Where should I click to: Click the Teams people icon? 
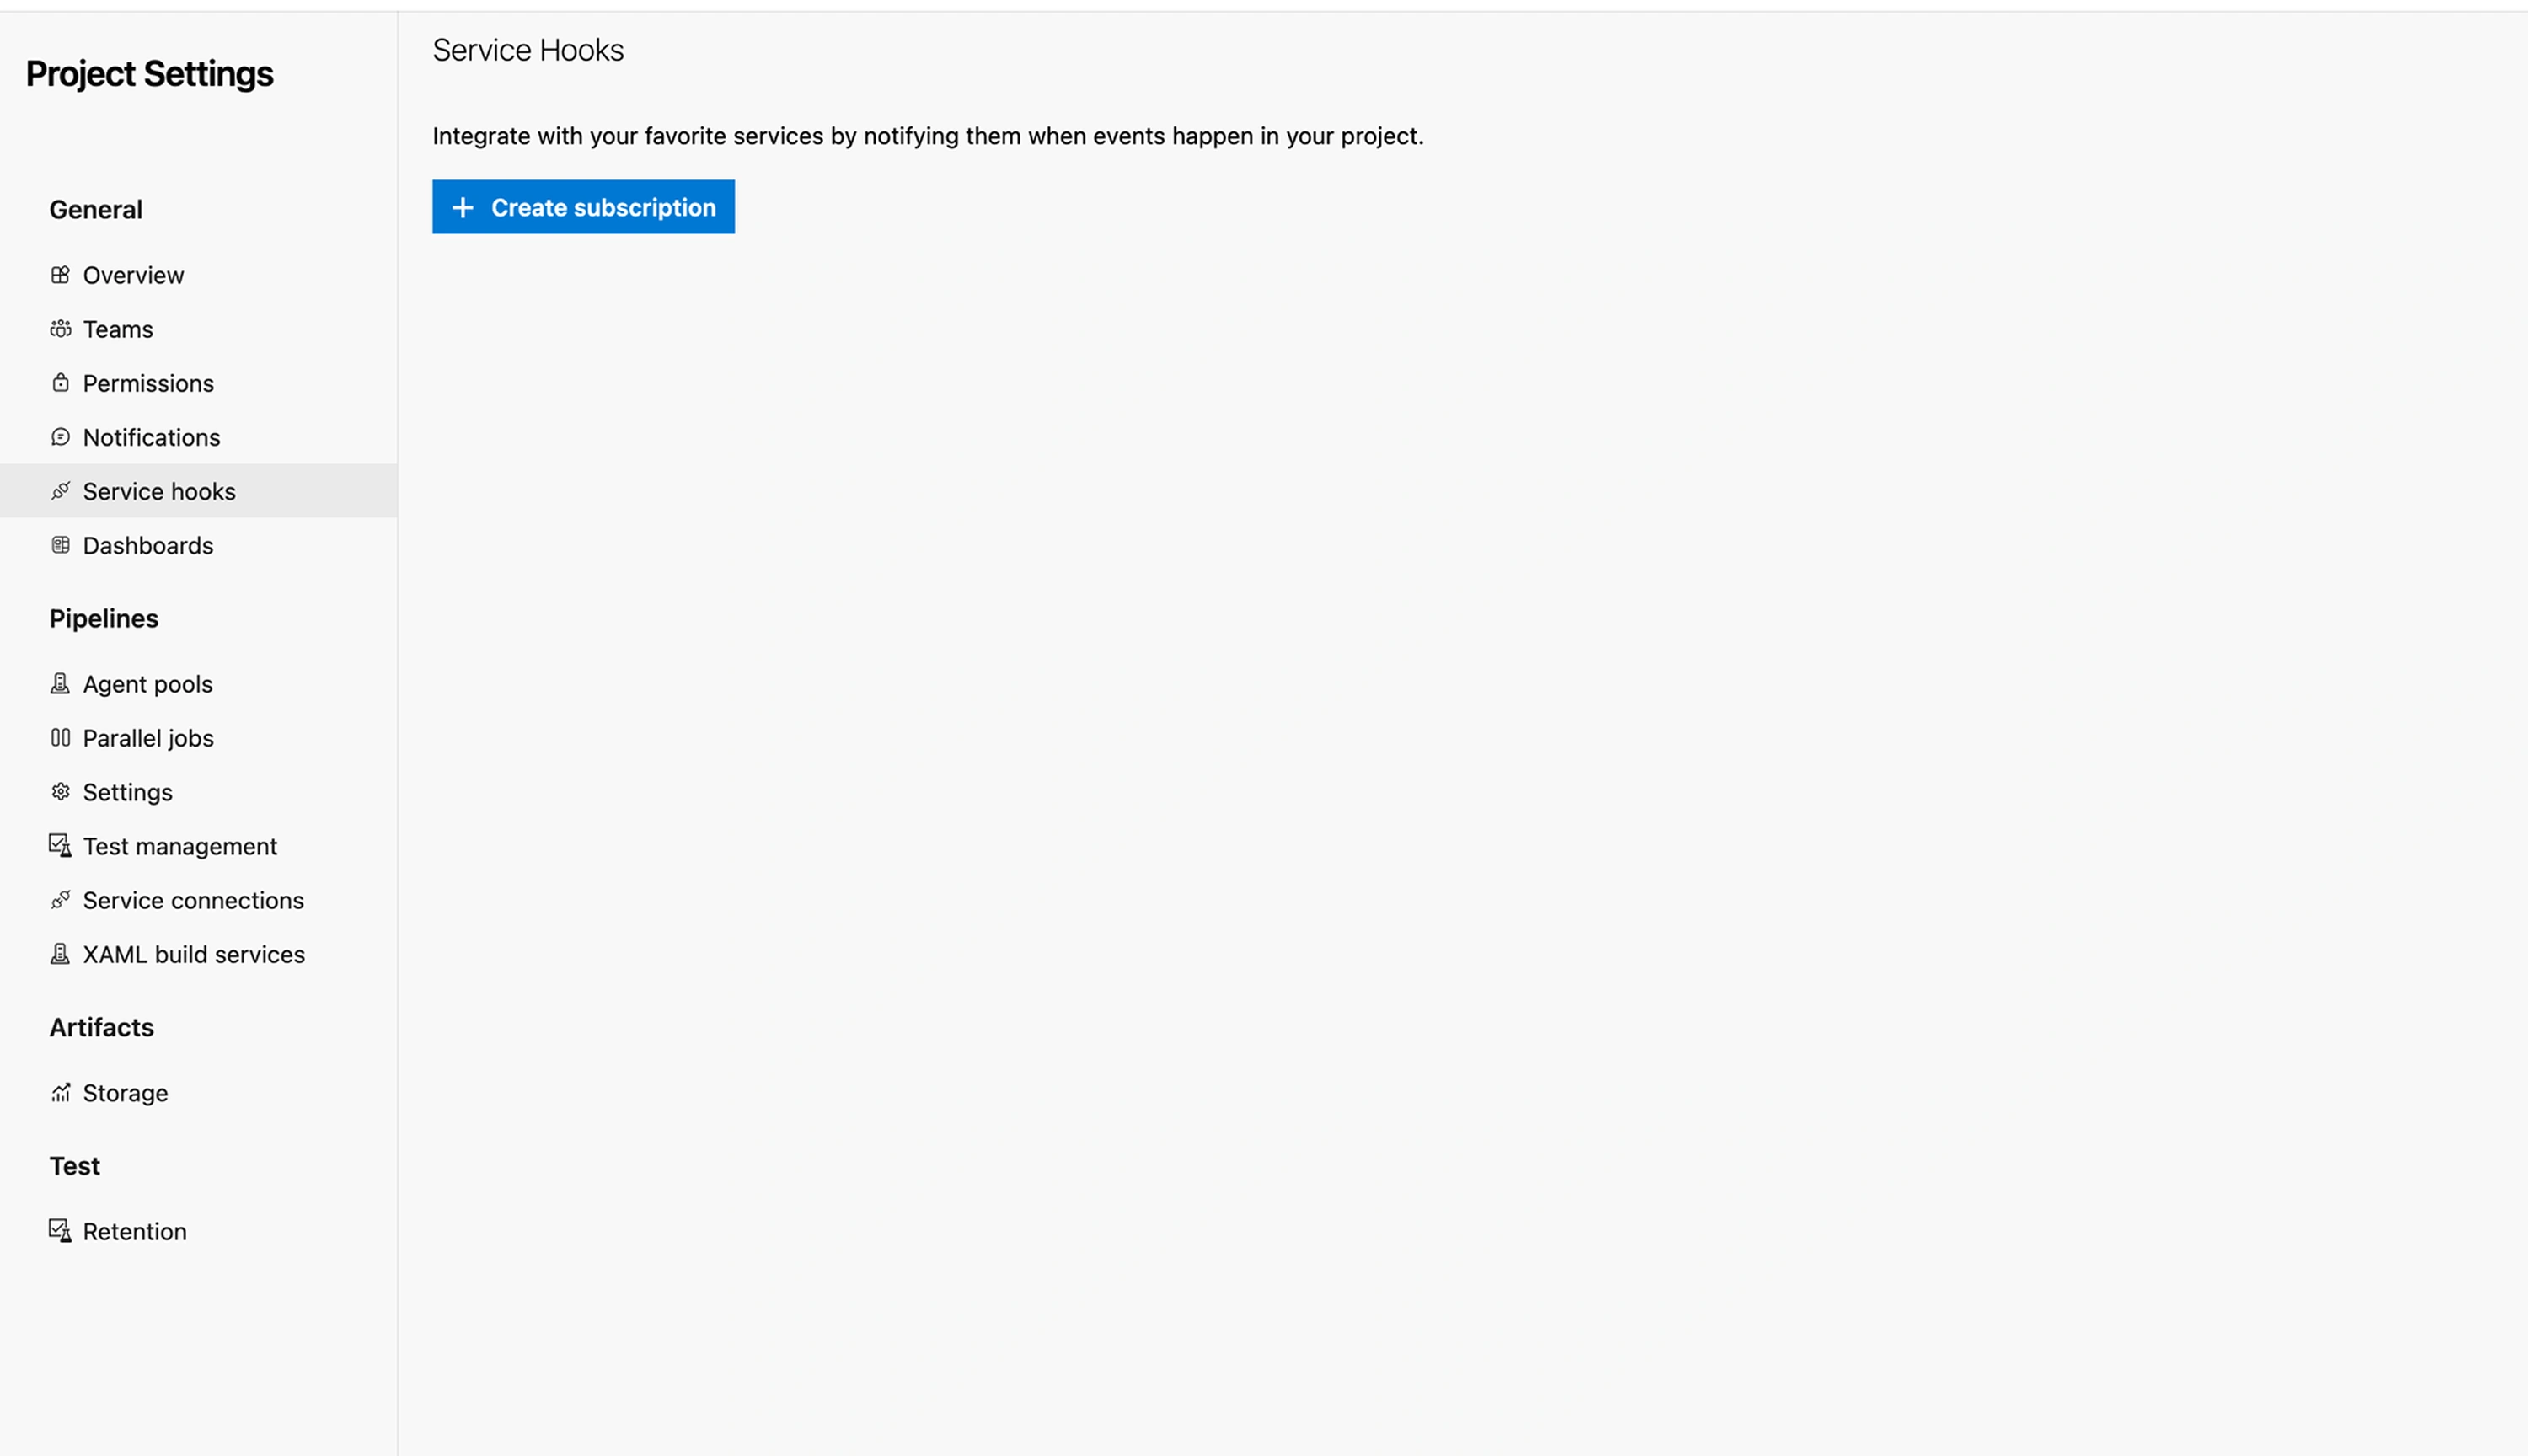[x=60, y=329]
